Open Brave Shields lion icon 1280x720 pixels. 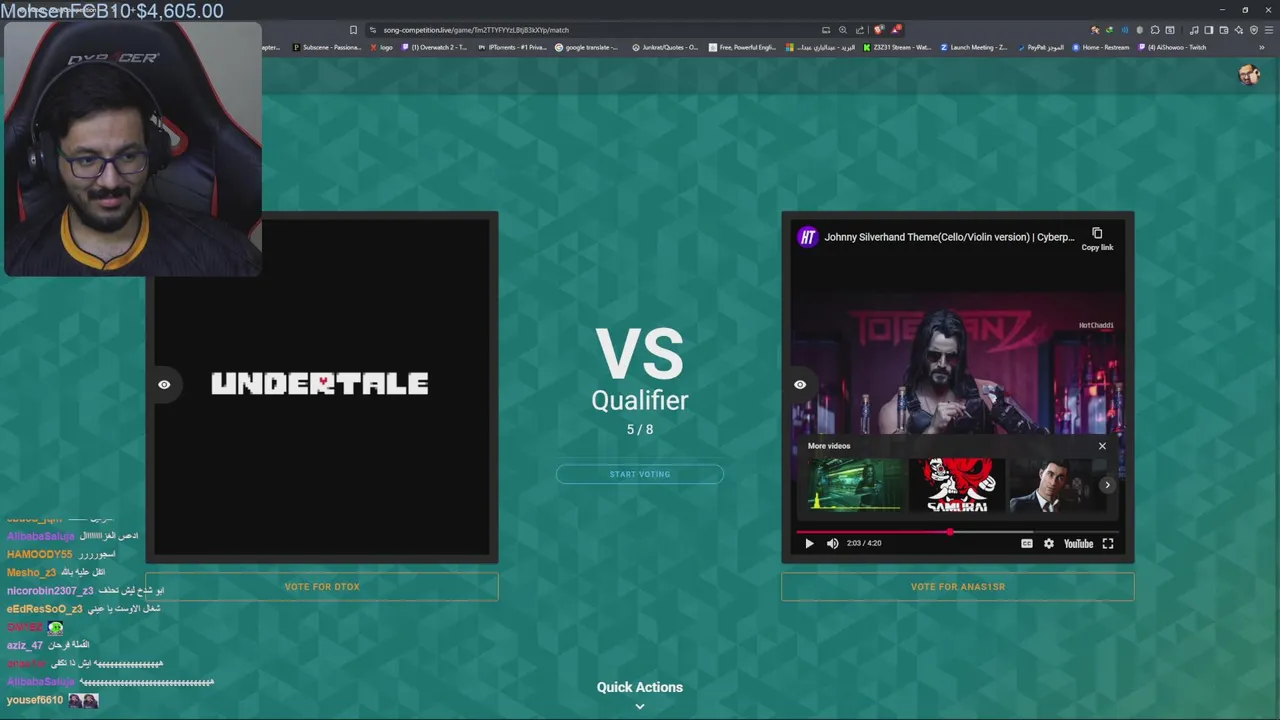(x=879, y=30)
